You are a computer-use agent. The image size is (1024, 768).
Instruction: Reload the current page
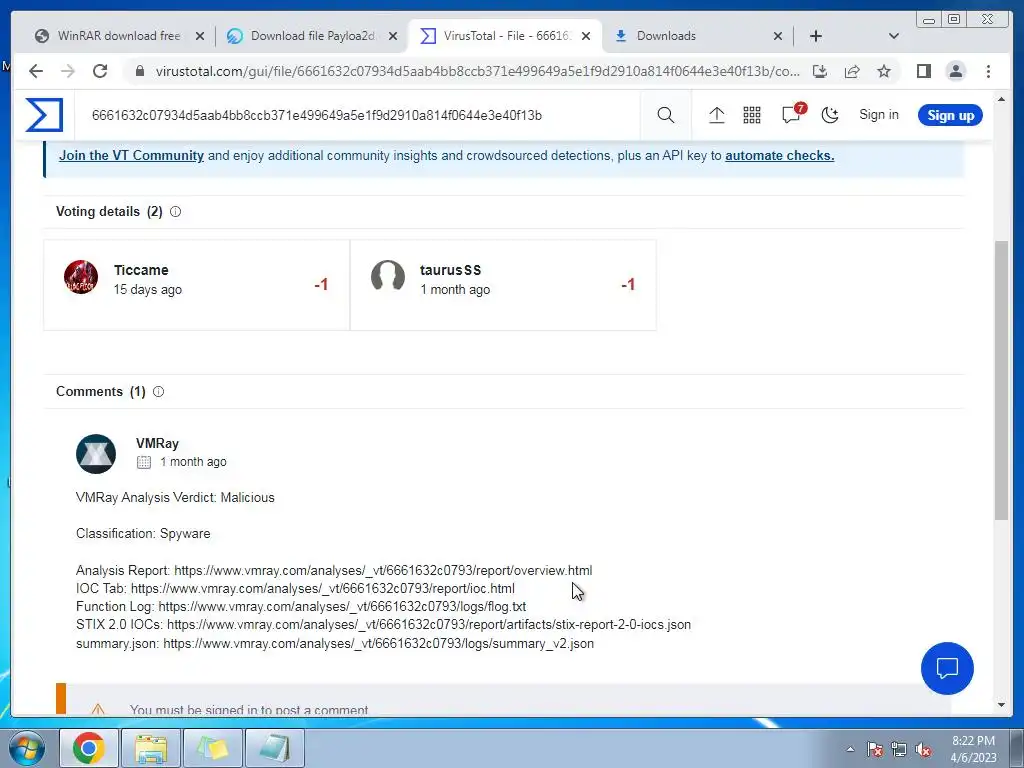click(x=100, y=71)
